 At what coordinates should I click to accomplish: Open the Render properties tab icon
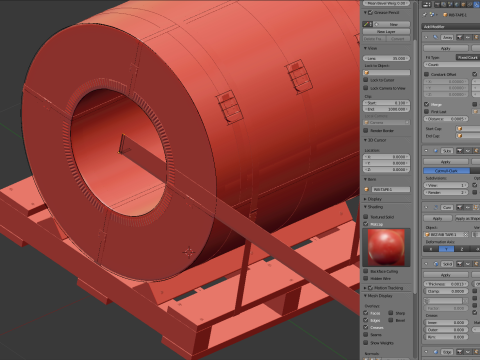[x=437, y=5]
